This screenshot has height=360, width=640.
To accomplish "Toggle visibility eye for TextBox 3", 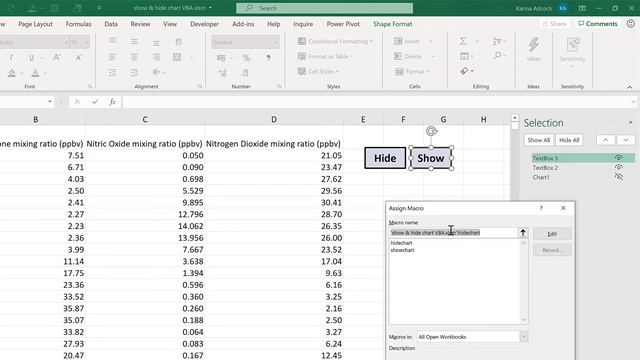I will pos(619,158).
